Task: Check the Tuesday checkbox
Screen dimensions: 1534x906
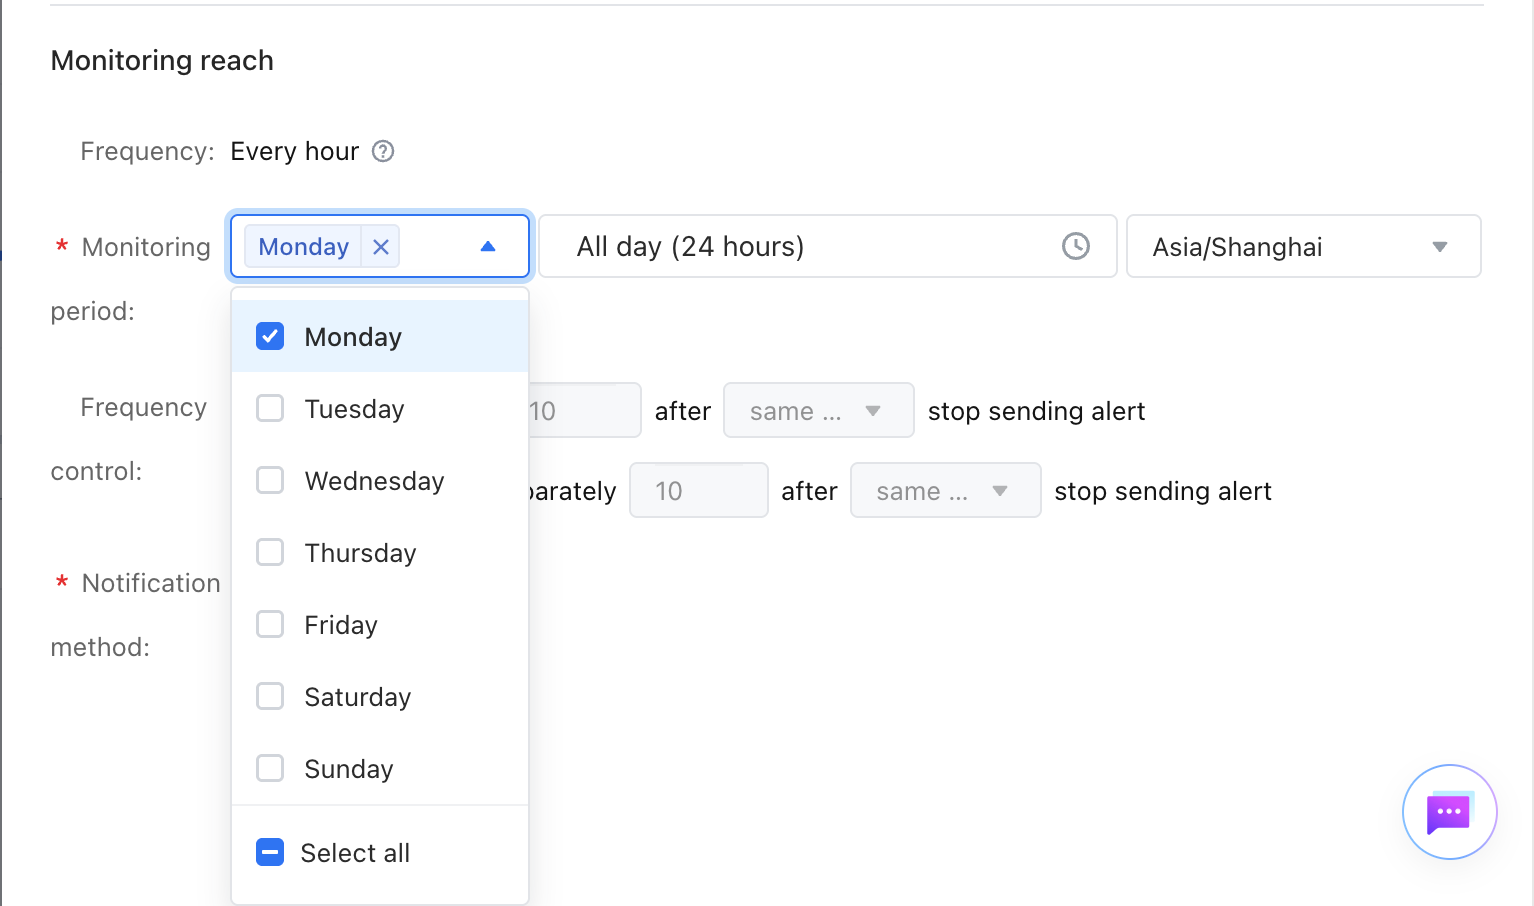Action: (x=270, y=408)
